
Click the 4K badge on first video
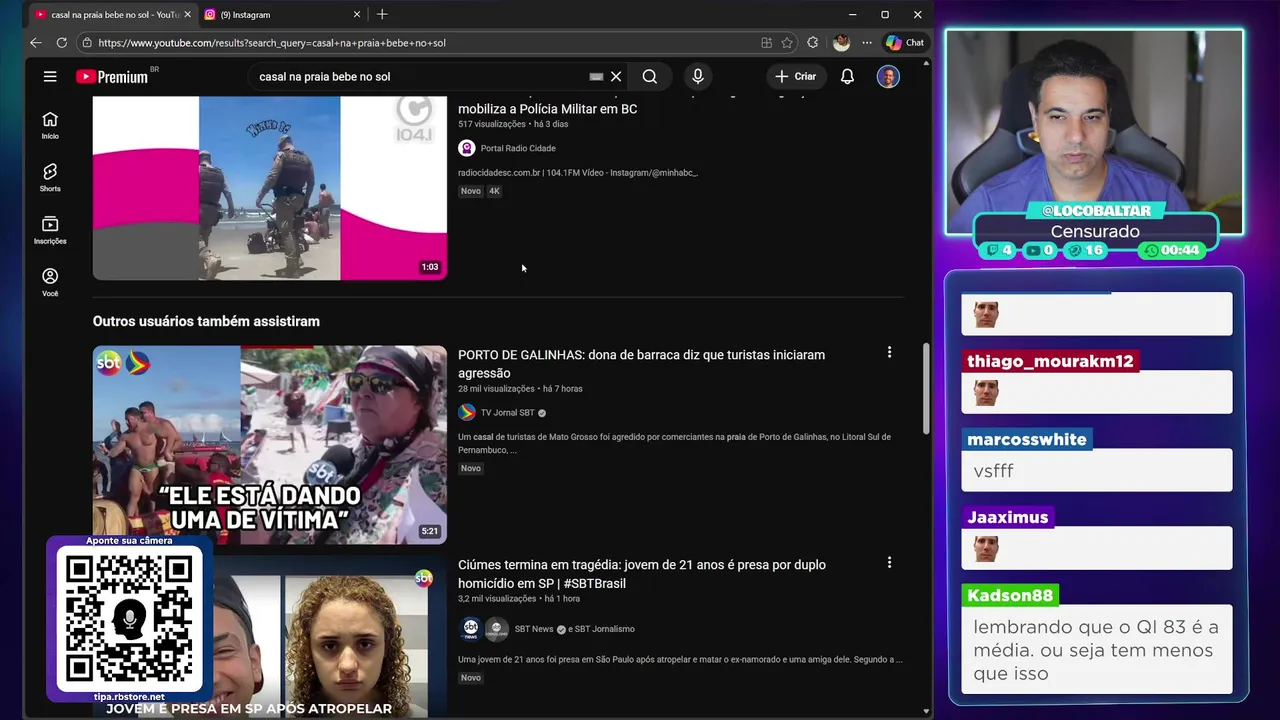494,191
